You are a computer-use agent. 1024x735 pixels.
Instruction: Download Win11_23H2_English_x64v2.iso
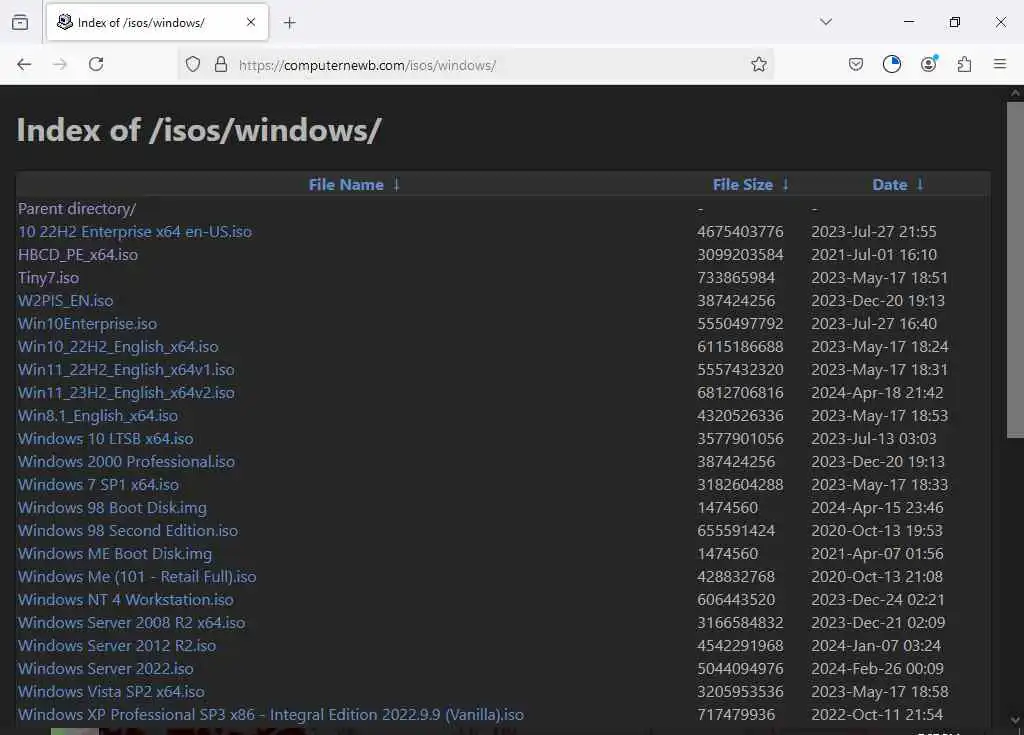[x=126, y=393]
